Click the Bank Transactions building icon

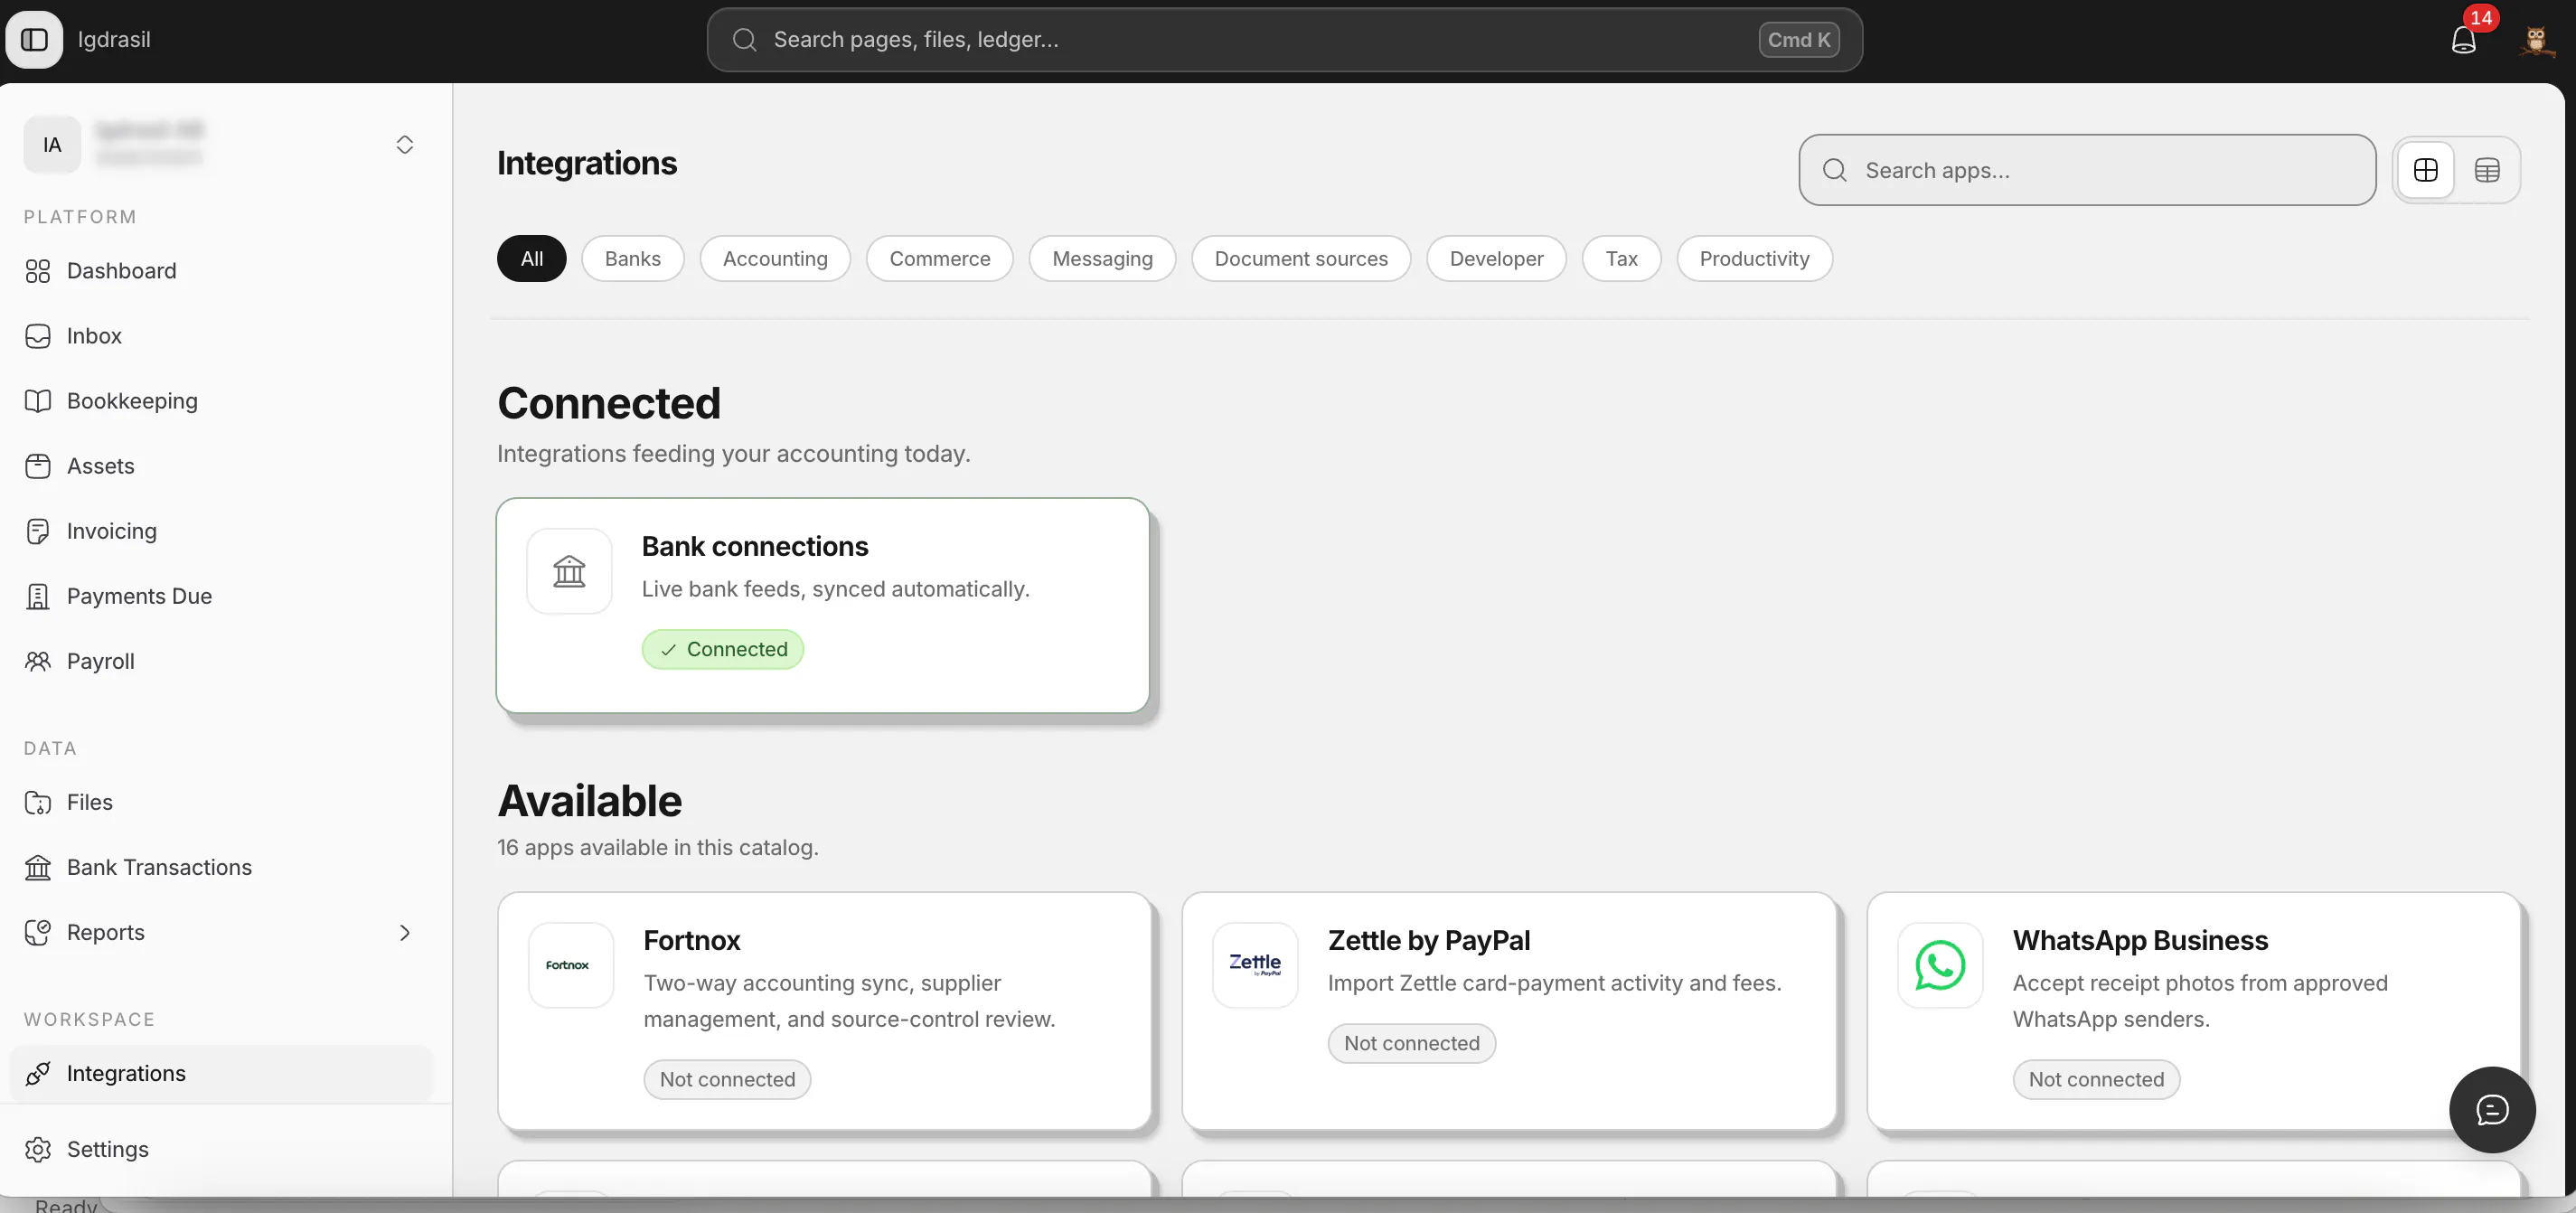click(x=38, y=867)
